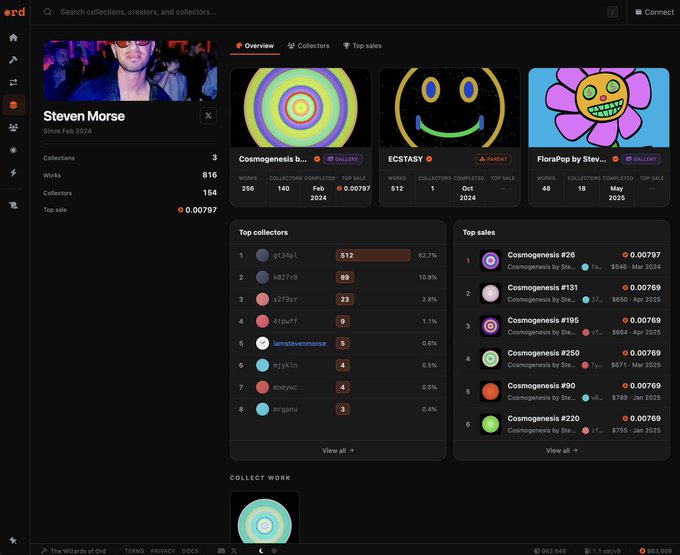Open the iamstevenmorse collector link
680x555 pixels.
(300, 343)
